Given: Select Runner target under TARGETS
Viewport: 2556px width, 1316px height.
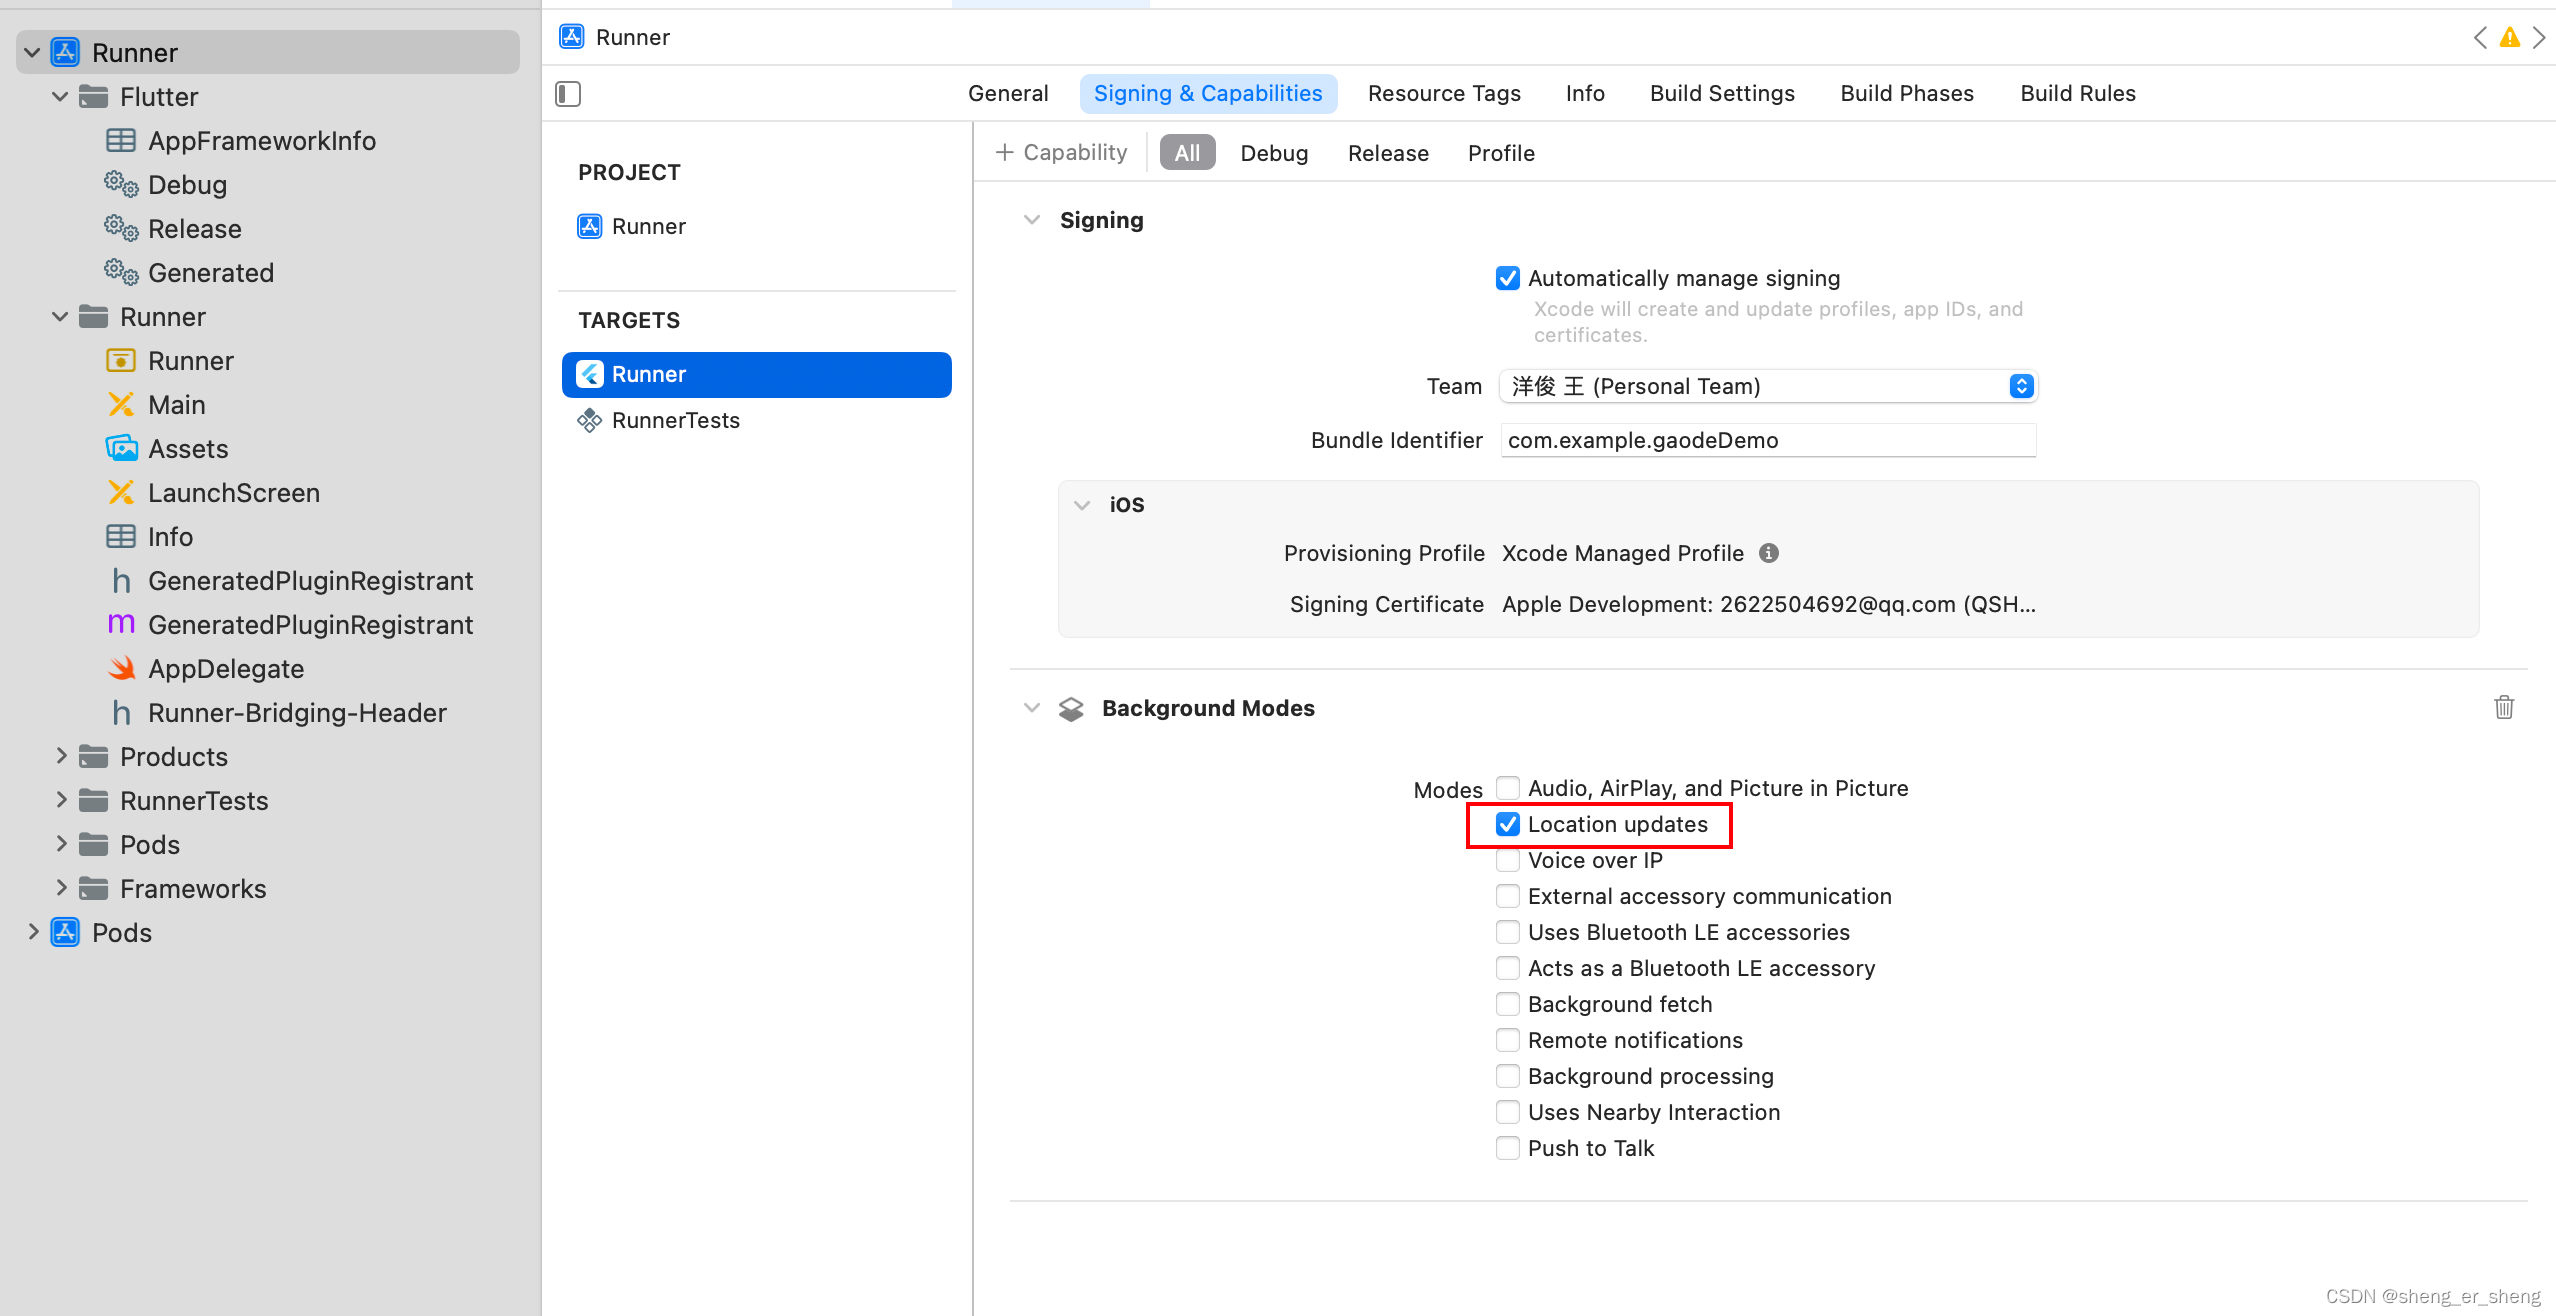Looking at the screenshot, I should 757,374.
